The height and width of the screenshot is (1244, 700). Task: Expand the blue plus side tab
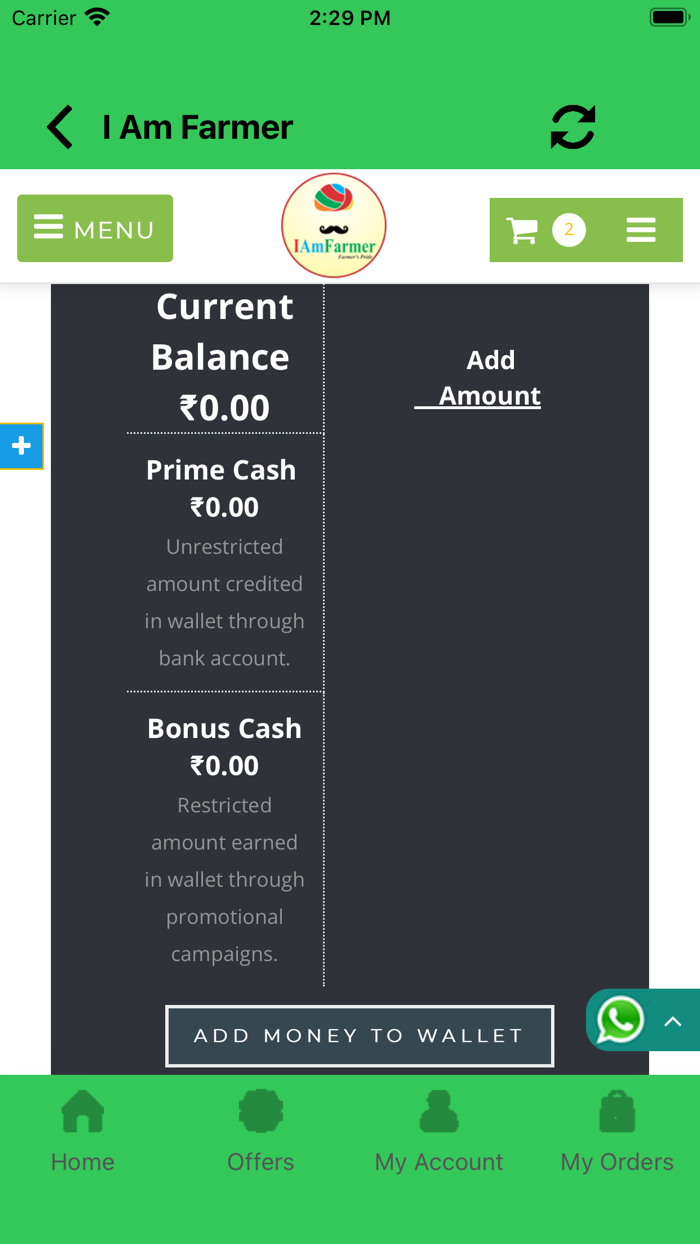click(x=21, y=446)
